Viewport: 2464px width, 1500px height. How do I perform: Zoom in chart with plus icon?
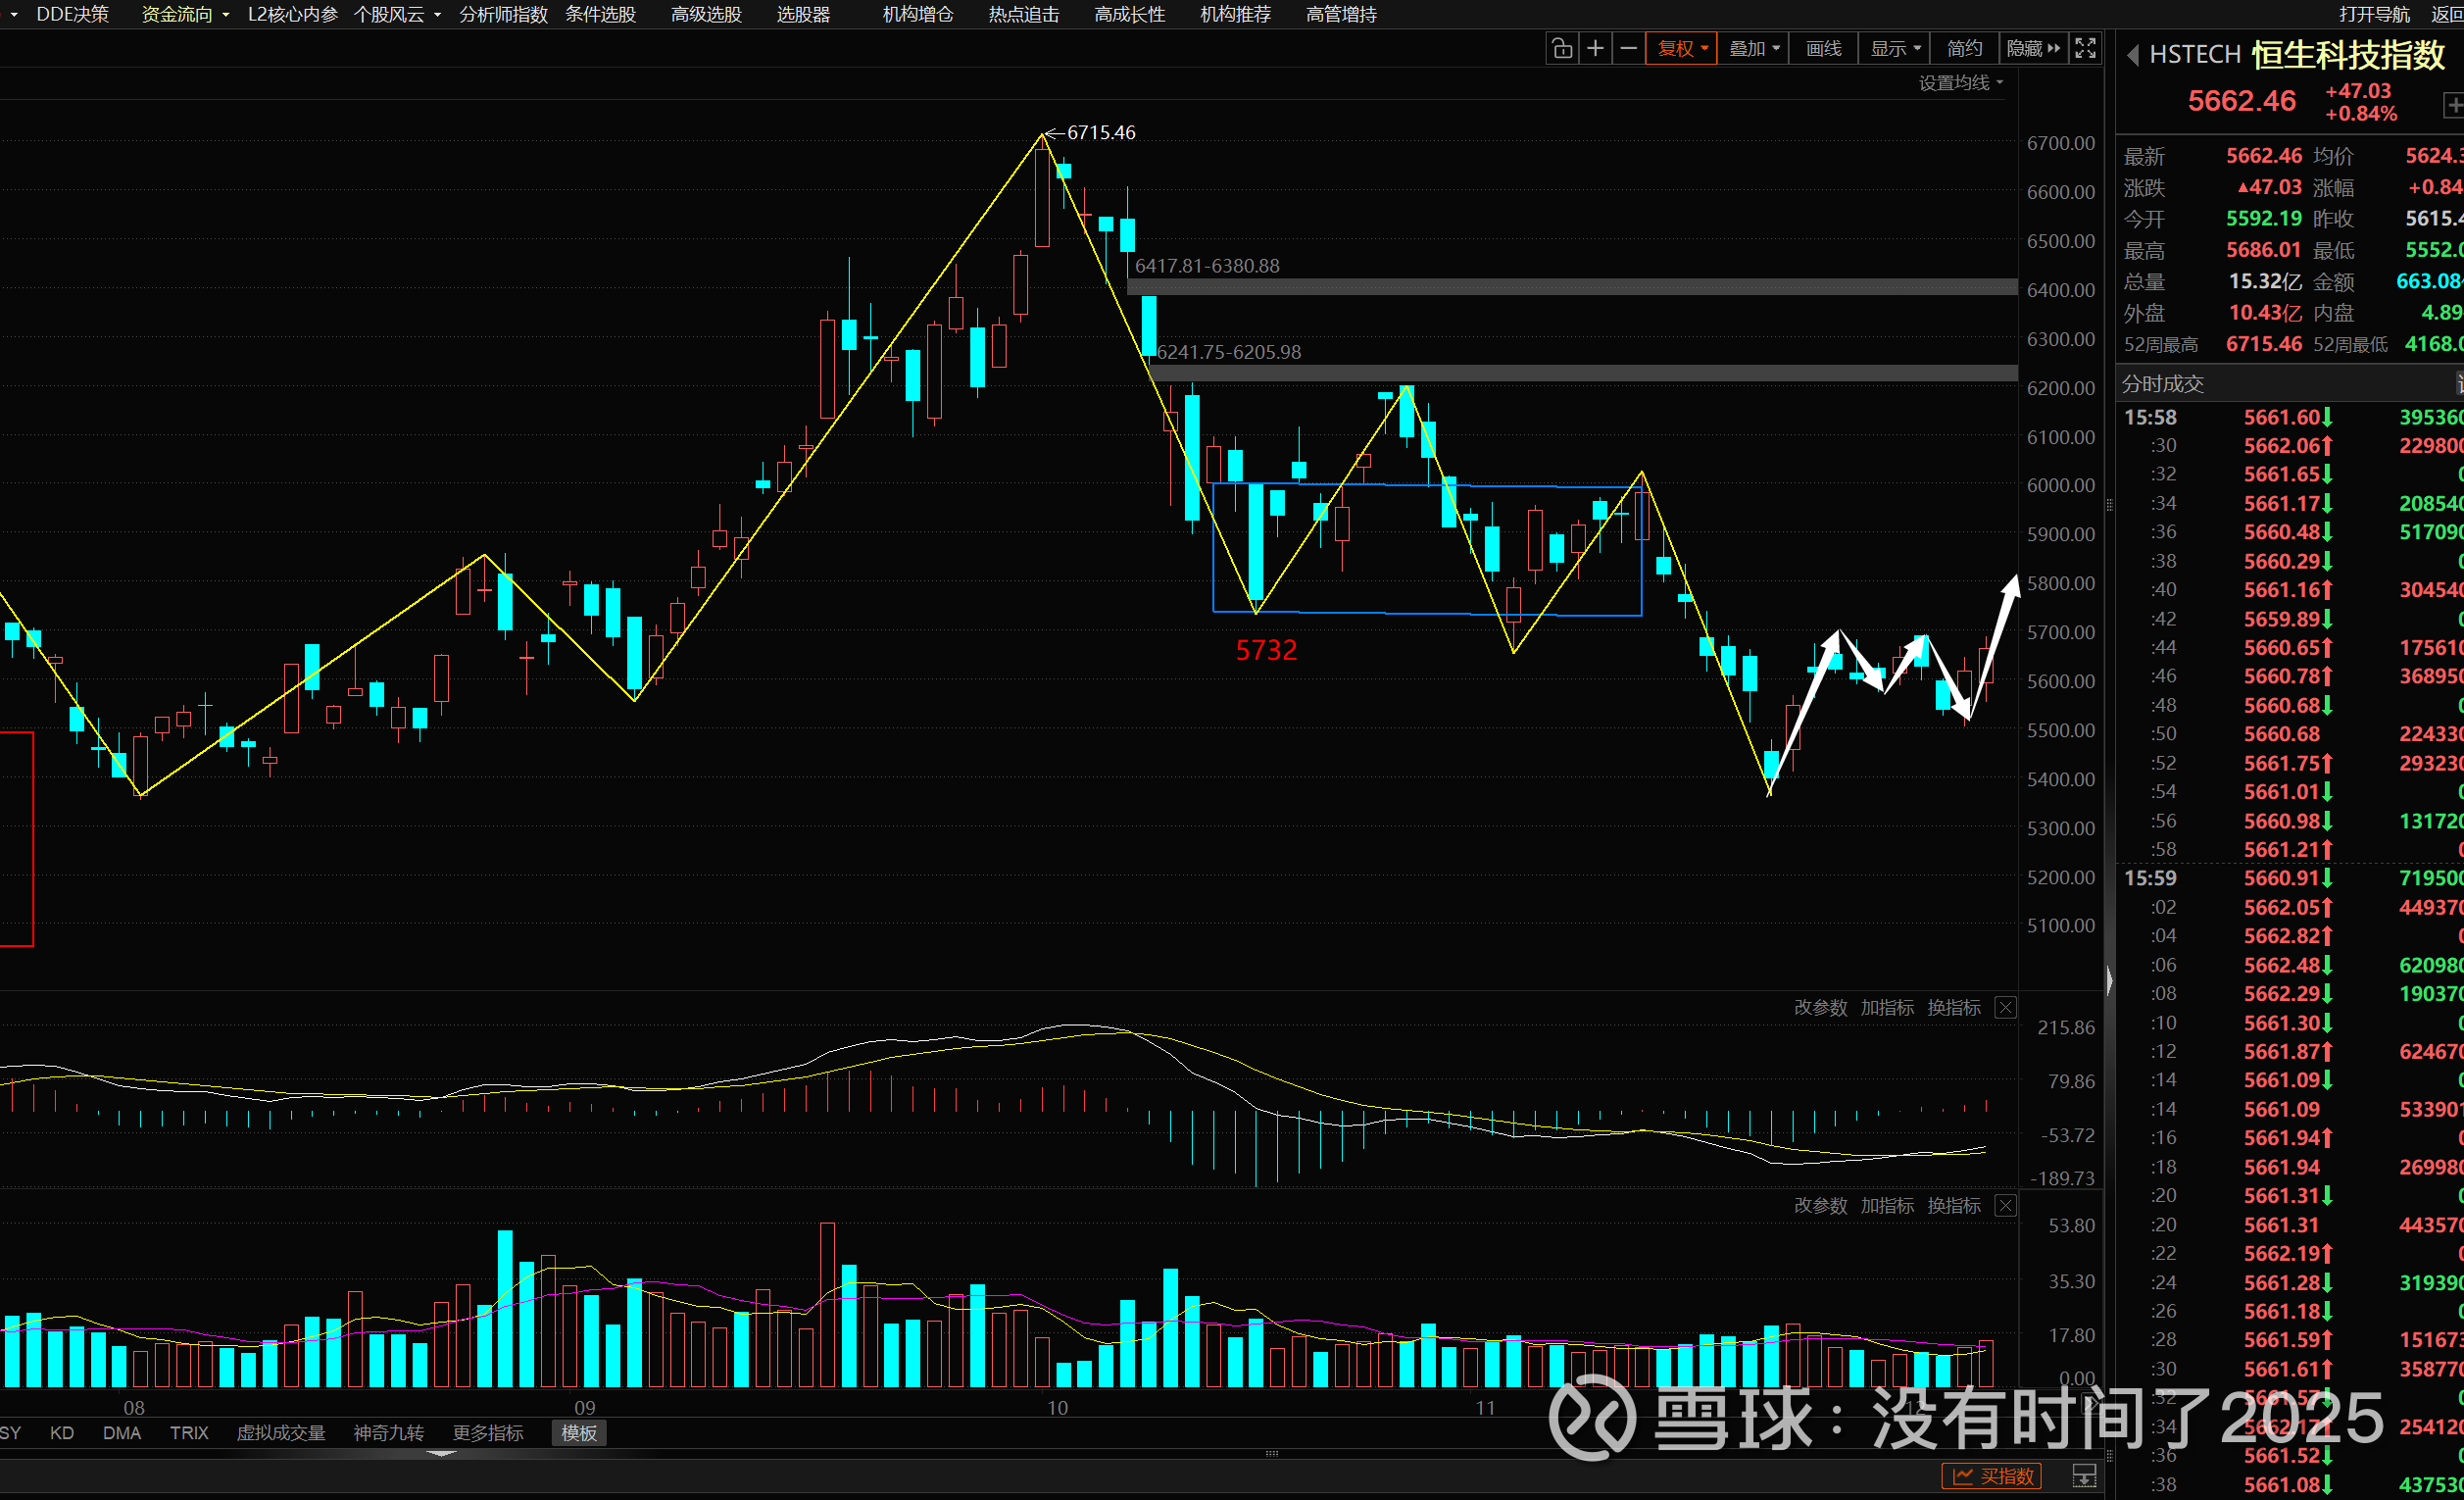1596,48
